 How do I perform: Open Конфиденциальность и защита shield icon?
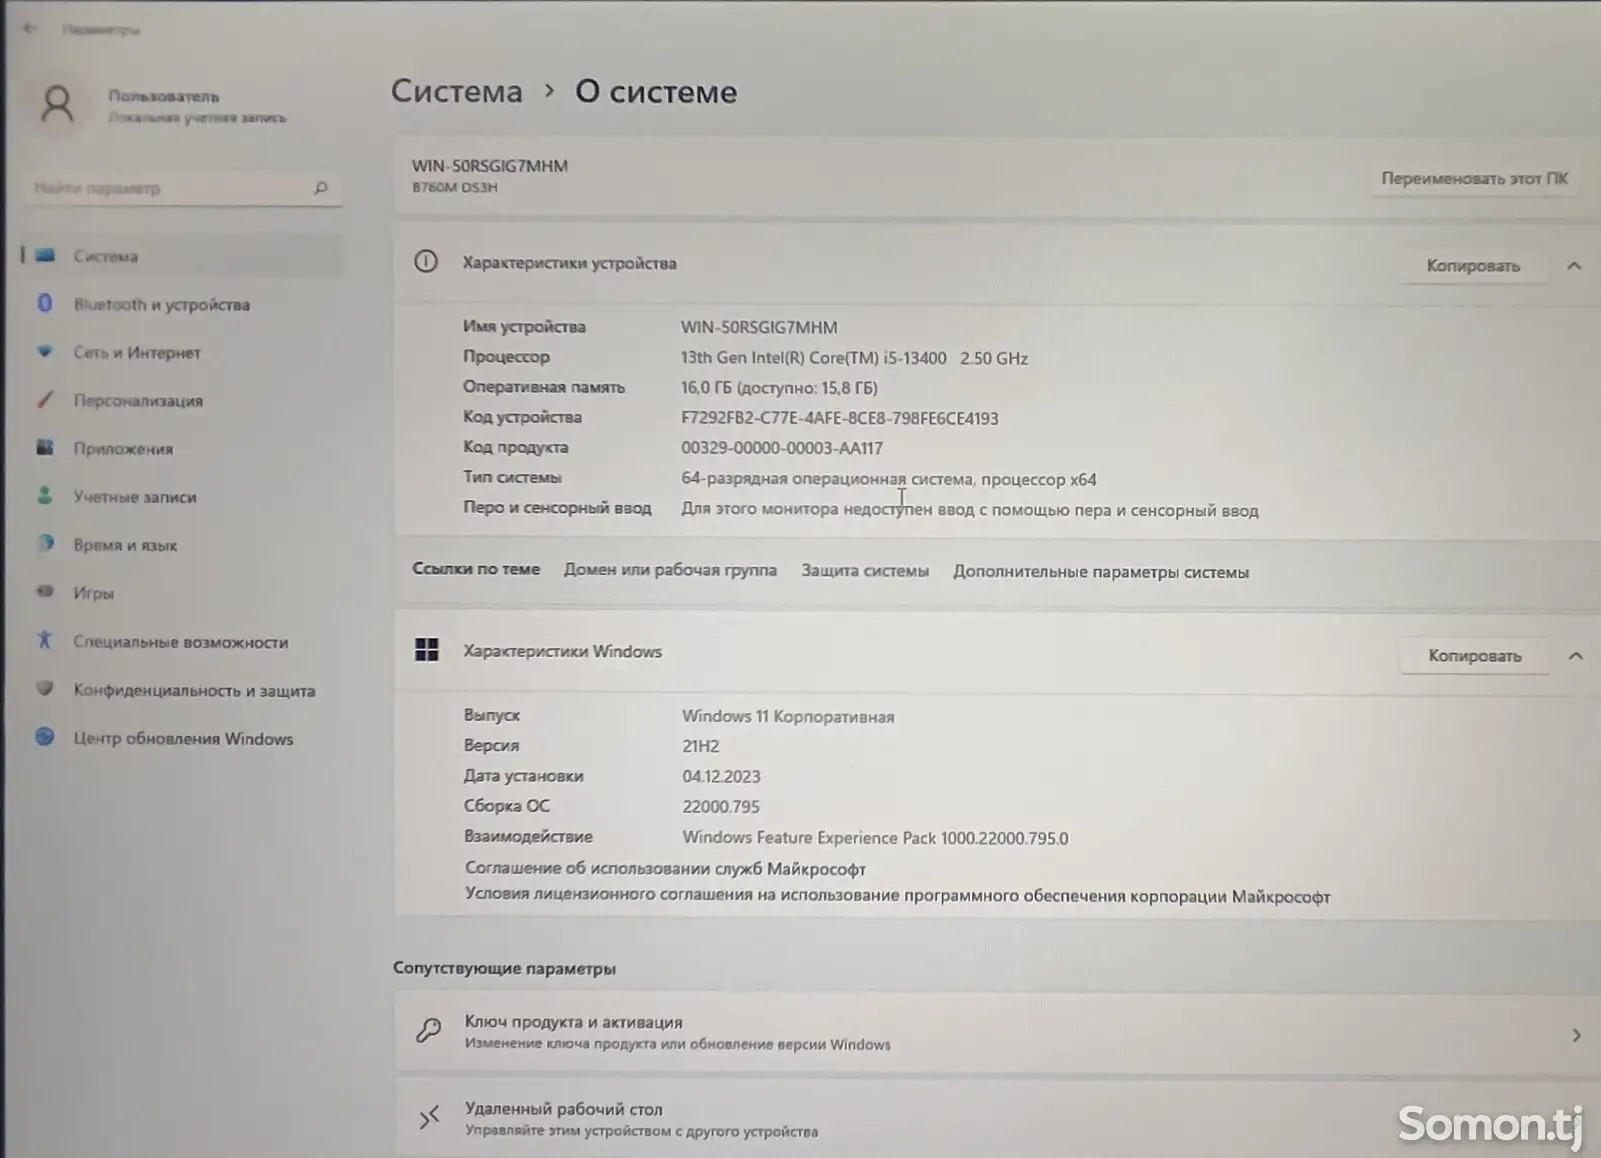pyautogui.click(x=45, y=688)
